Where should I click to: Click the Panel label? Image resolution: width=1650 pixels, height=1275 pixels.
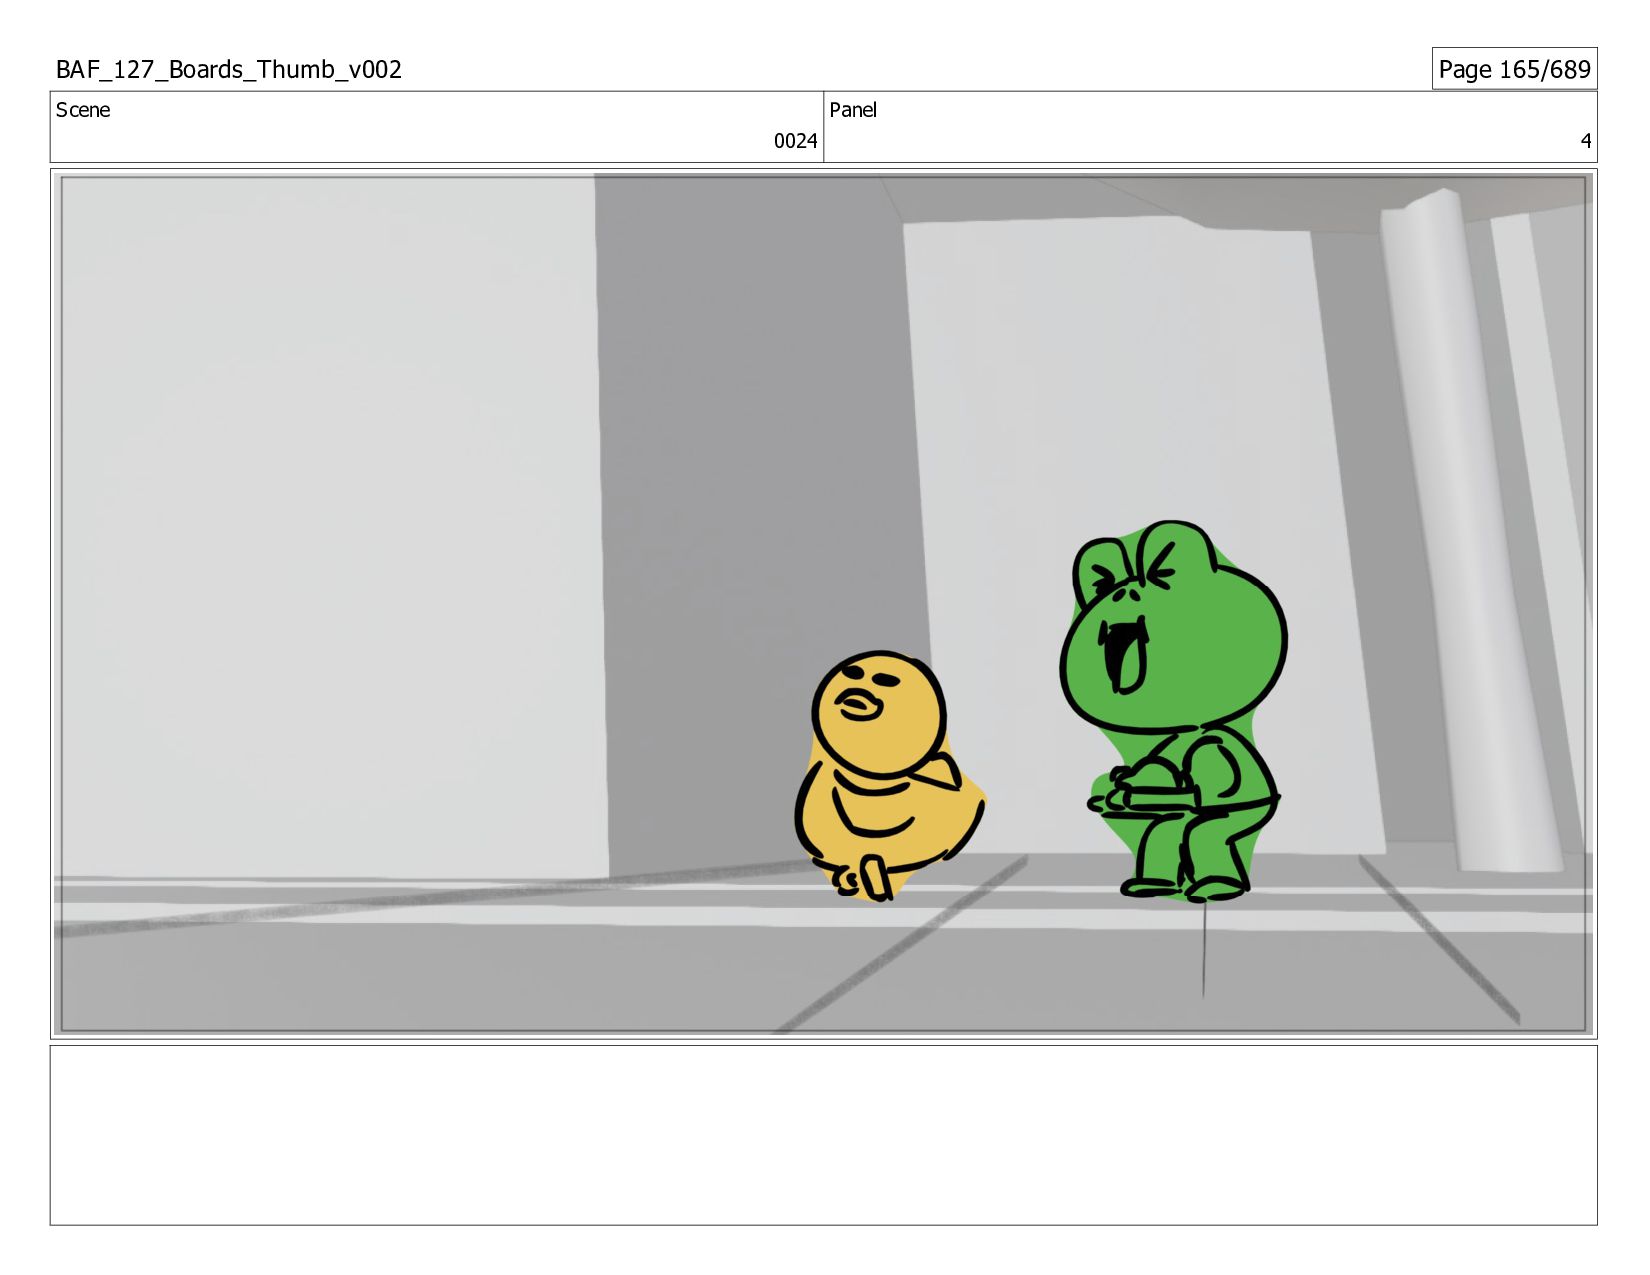click(x=853, y=110)
